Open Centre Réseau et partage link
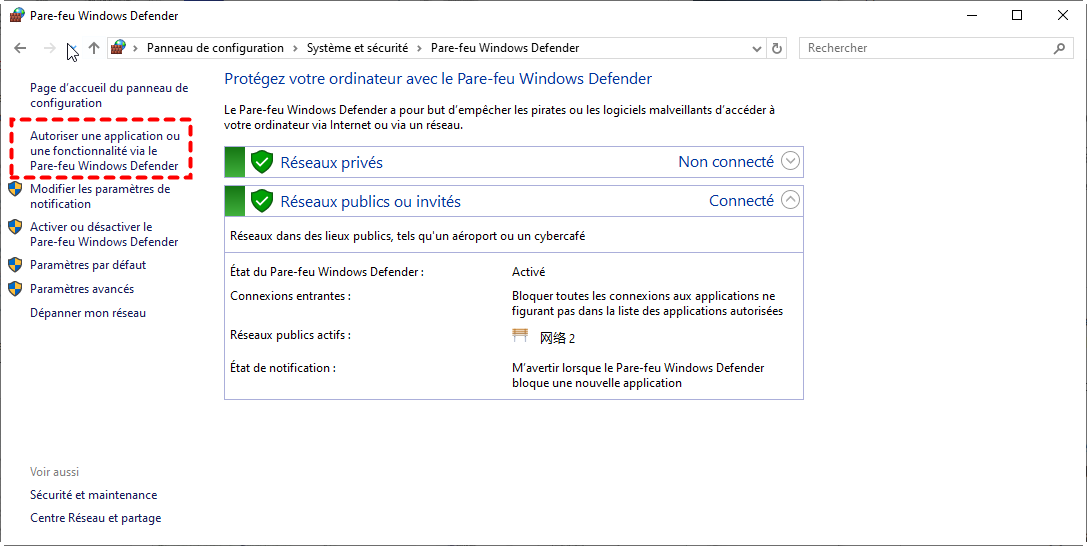Image resolution: width=1087 pixels, height=546 pixels. pos(95,518)
